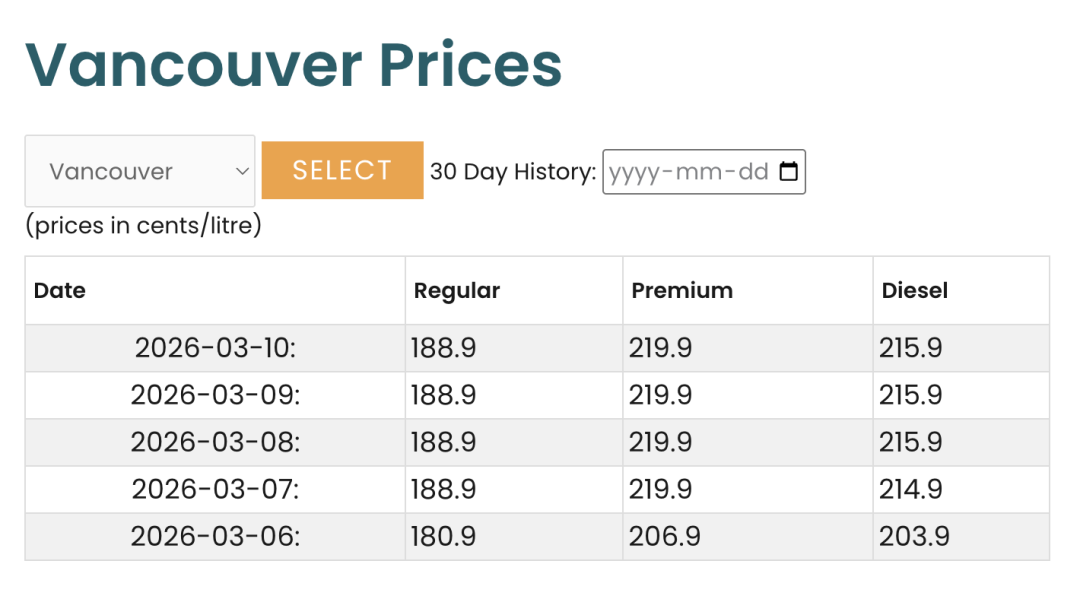Select the 2026-03-08 date cell
Image resolution: width=1080 pixels, height=599 pixels.
(x=216, y=442)
